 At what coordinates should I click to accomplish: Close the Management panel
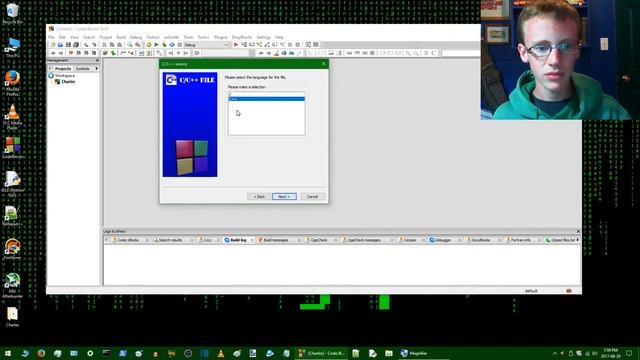tap(97, 60)
